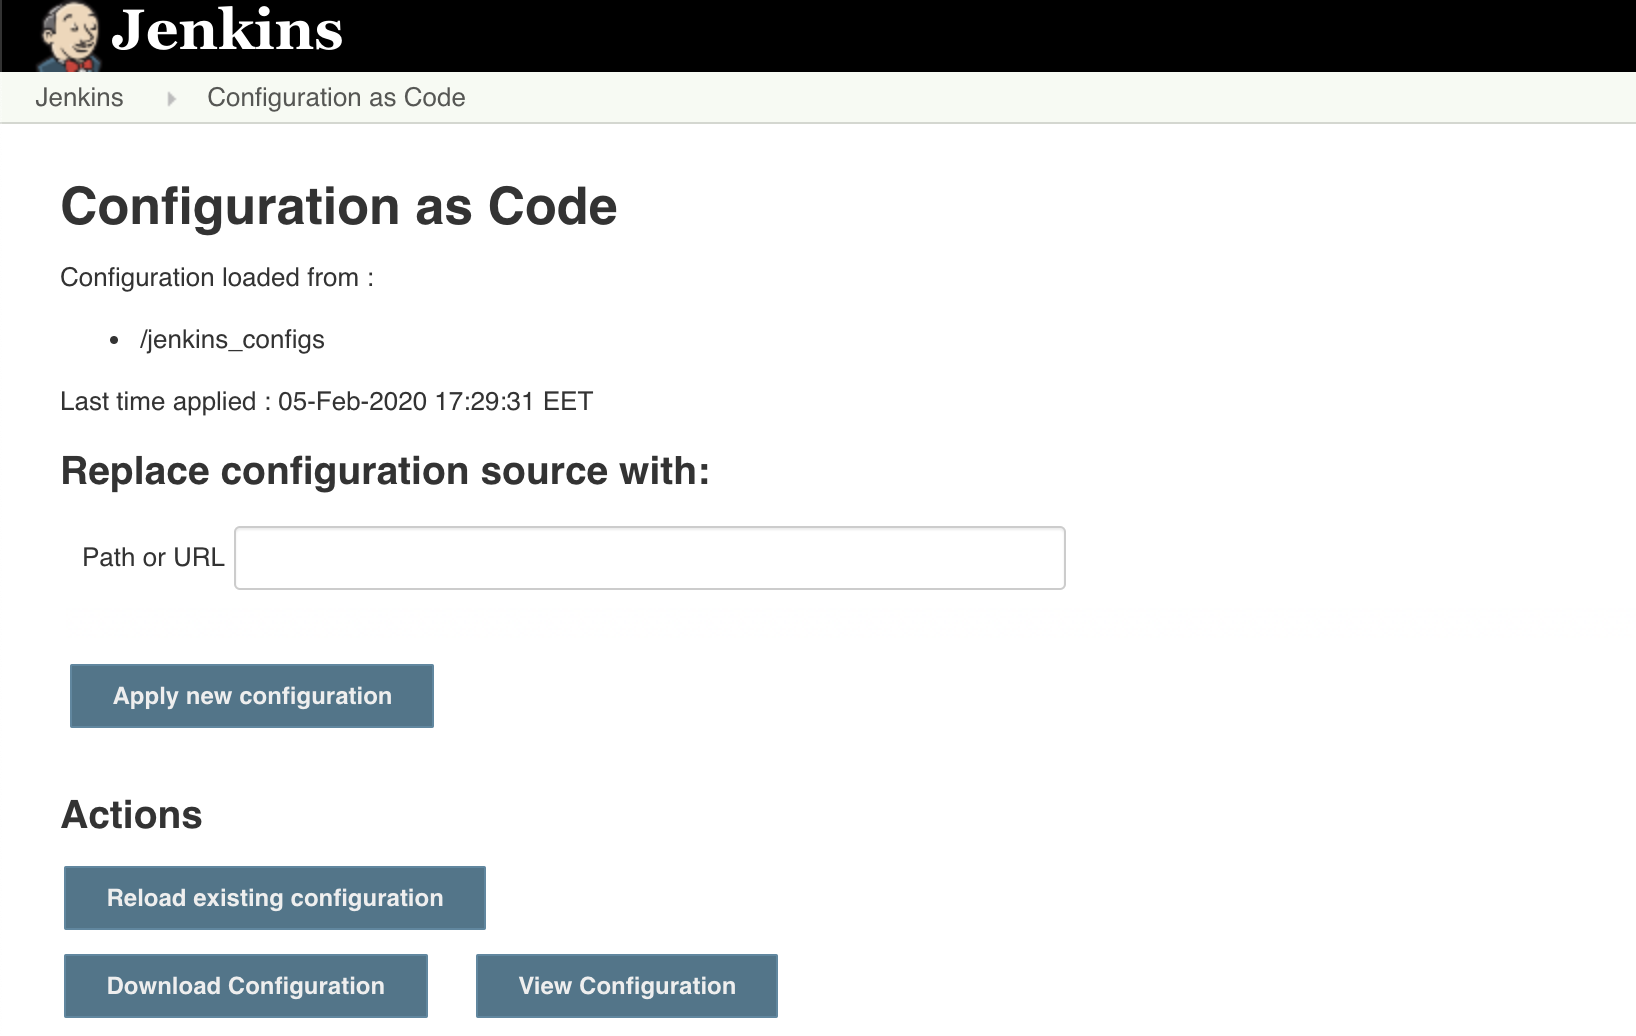This screenshot has width=1636, height=1036.
Task: Click the Actions heading
Action: pyautogui.click(x=132, y=815)
